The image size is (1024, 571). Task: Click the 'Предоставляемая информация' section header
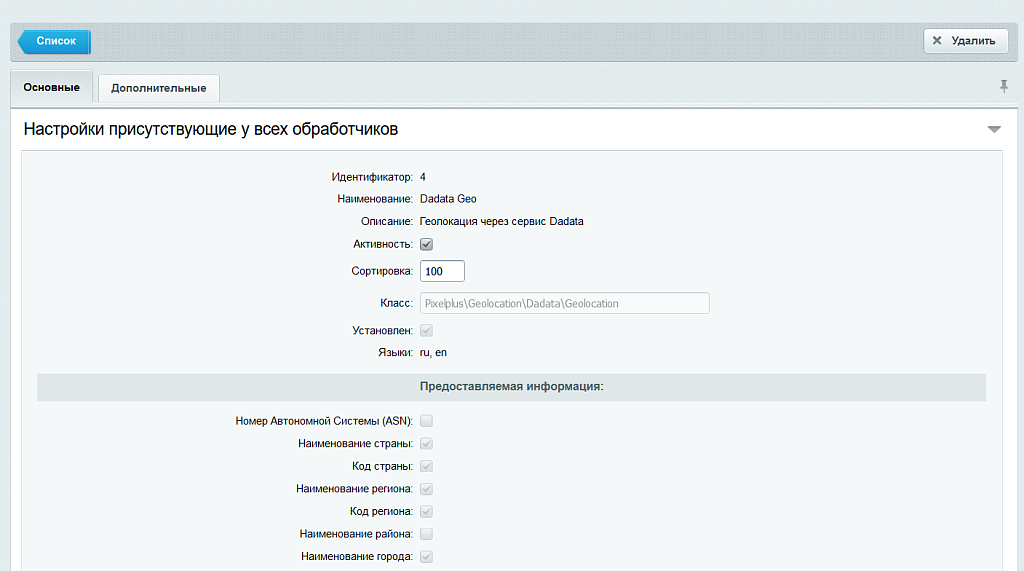pos(511,387)
